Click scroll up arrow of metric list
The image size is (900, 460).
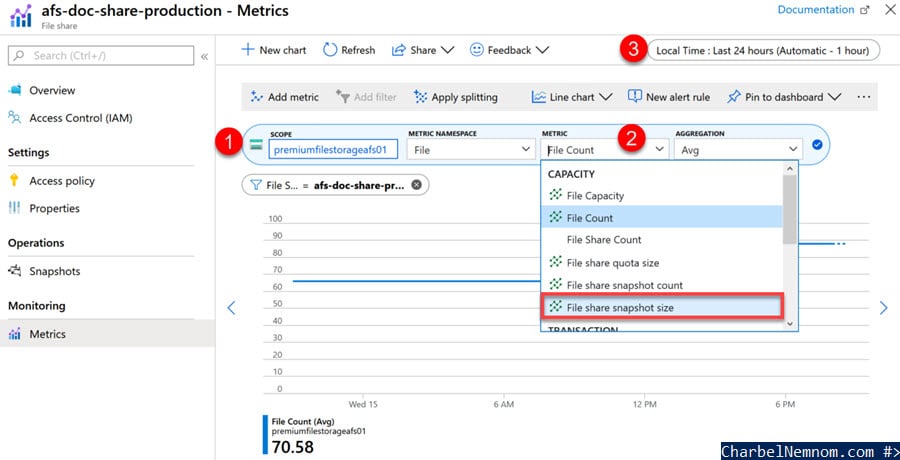pos(790,169)
